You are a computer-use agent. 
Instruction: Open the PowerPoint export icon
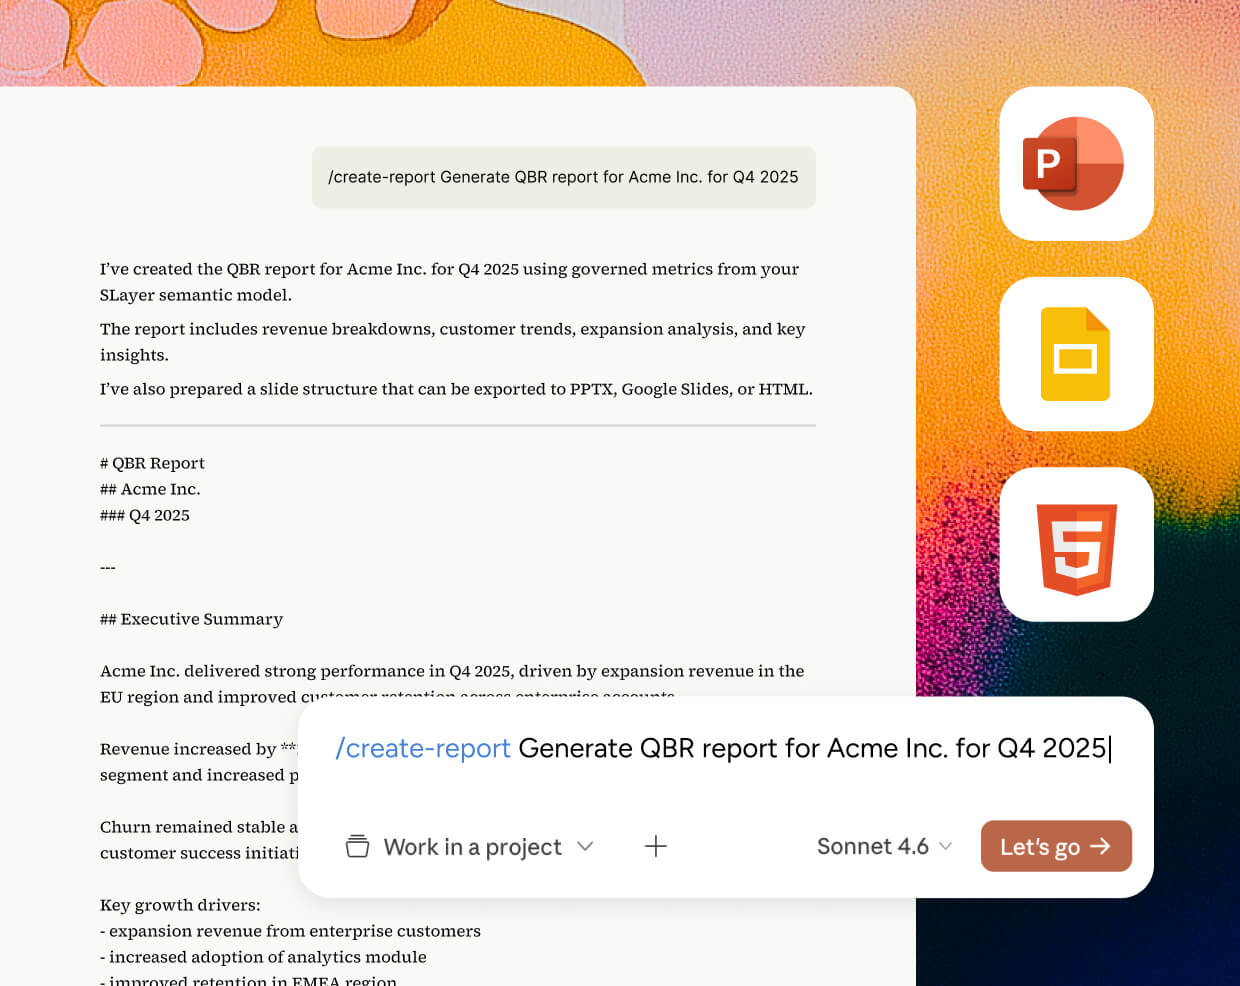click(1076, 164)
